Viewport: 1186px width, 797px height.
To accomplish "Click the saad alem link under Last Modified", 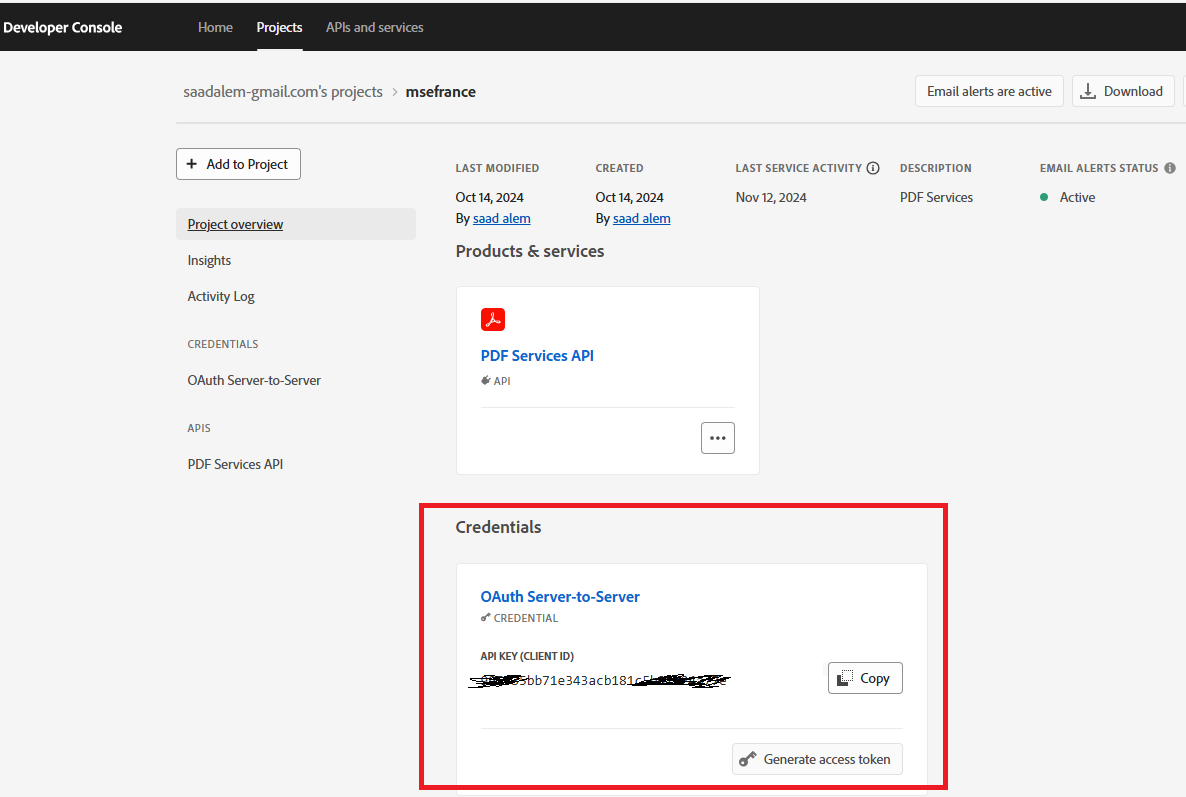I will [x=501, y=218].
